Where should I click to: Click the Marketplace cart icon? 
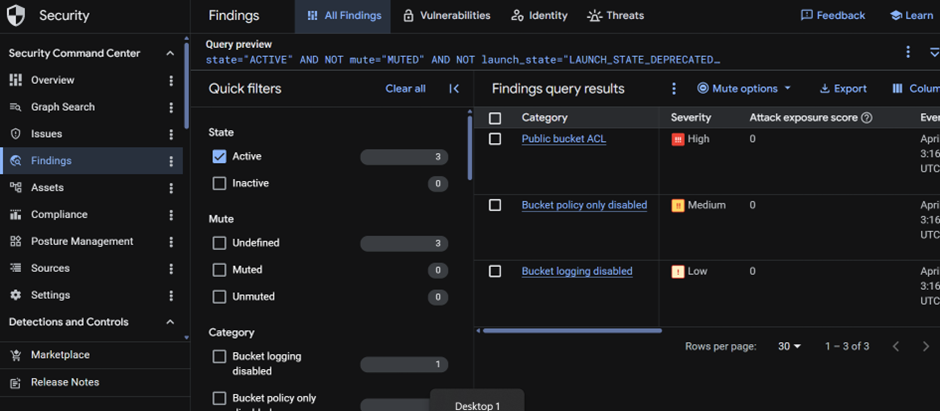pos(16,355)
